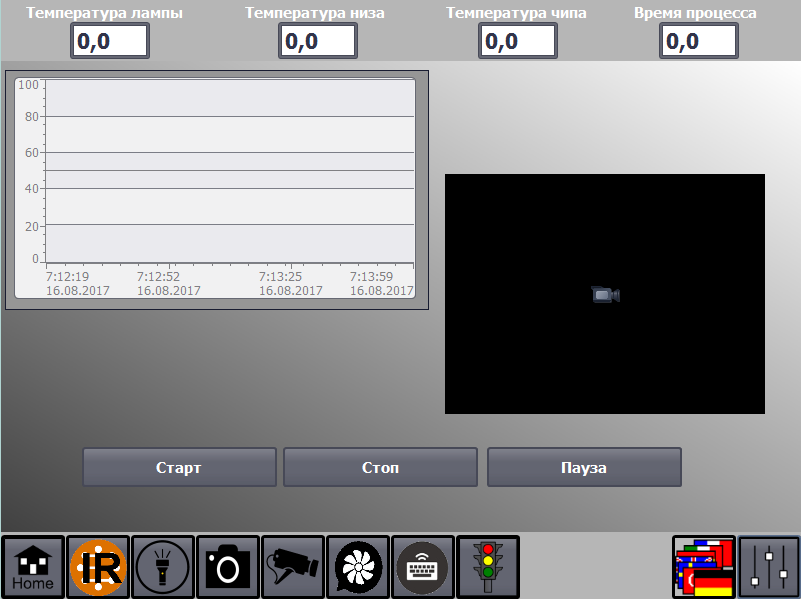
Task: Open the settings sliders icon
Action: pos(769,567)
